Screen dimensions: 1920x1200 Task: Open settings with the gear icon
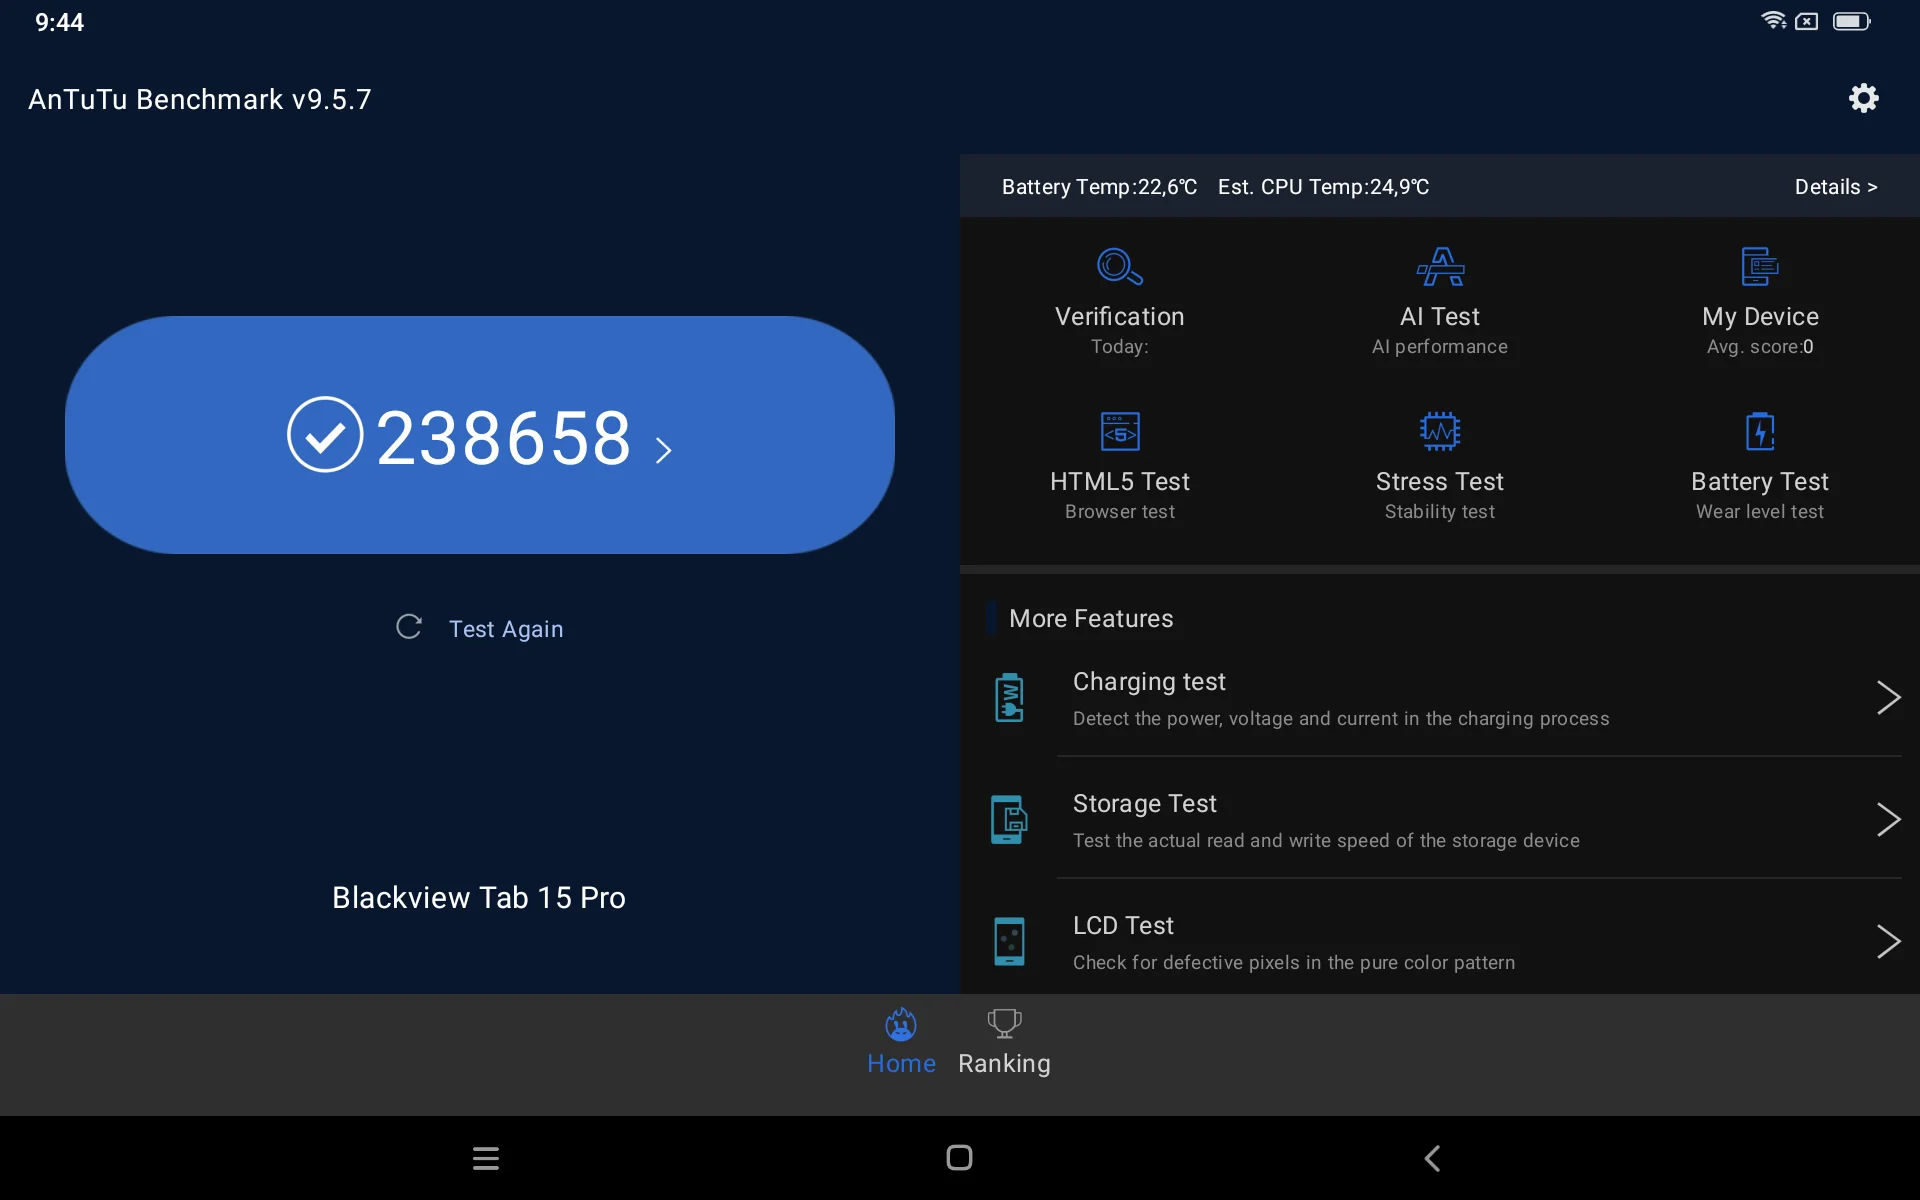click(x=1863, y=98)
